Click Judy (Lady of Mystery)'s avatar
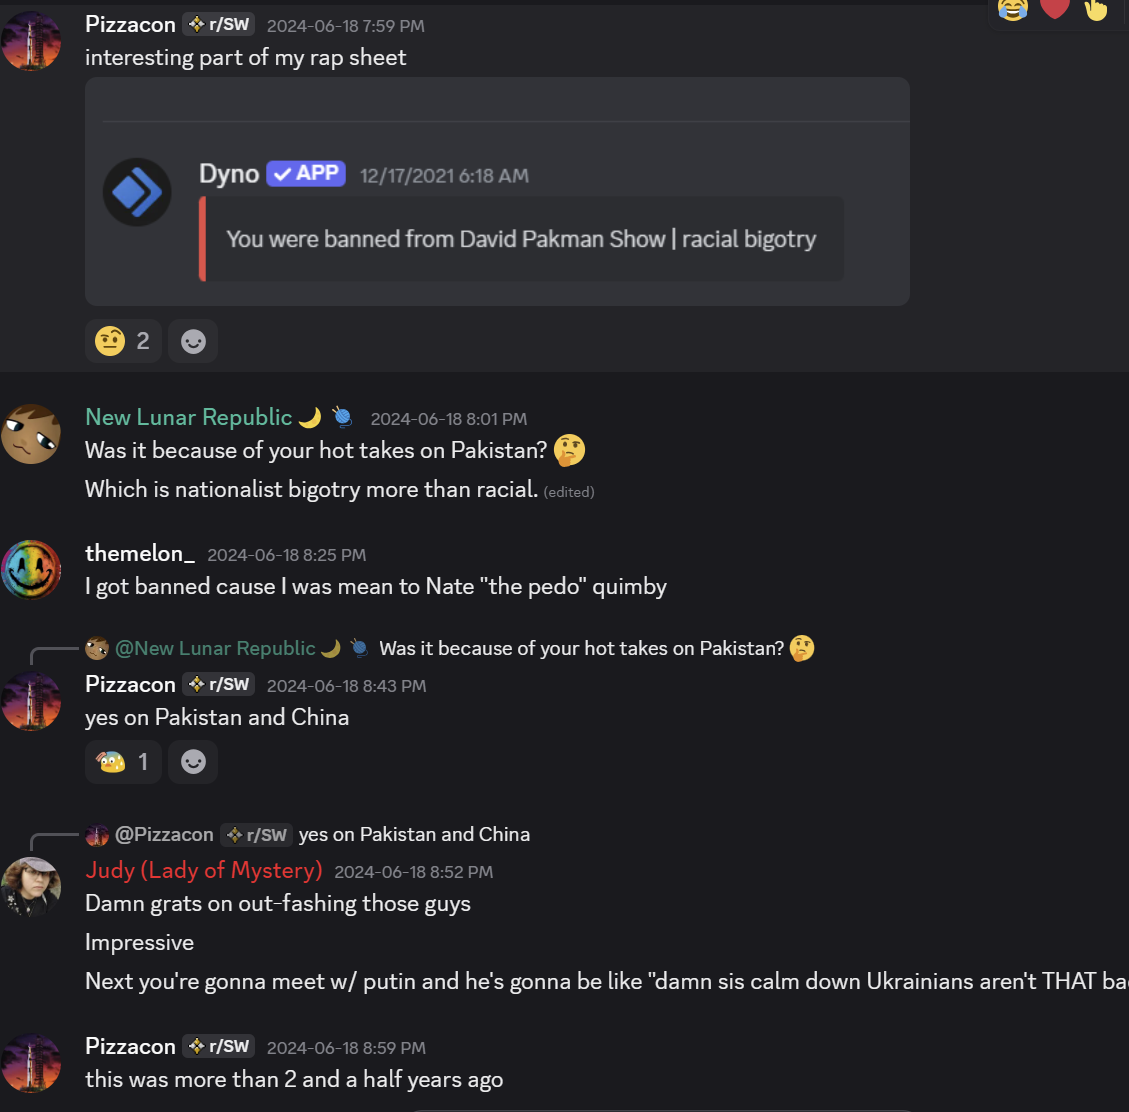Screen dimensions: 1129x1112 click(x=31, y=887)
